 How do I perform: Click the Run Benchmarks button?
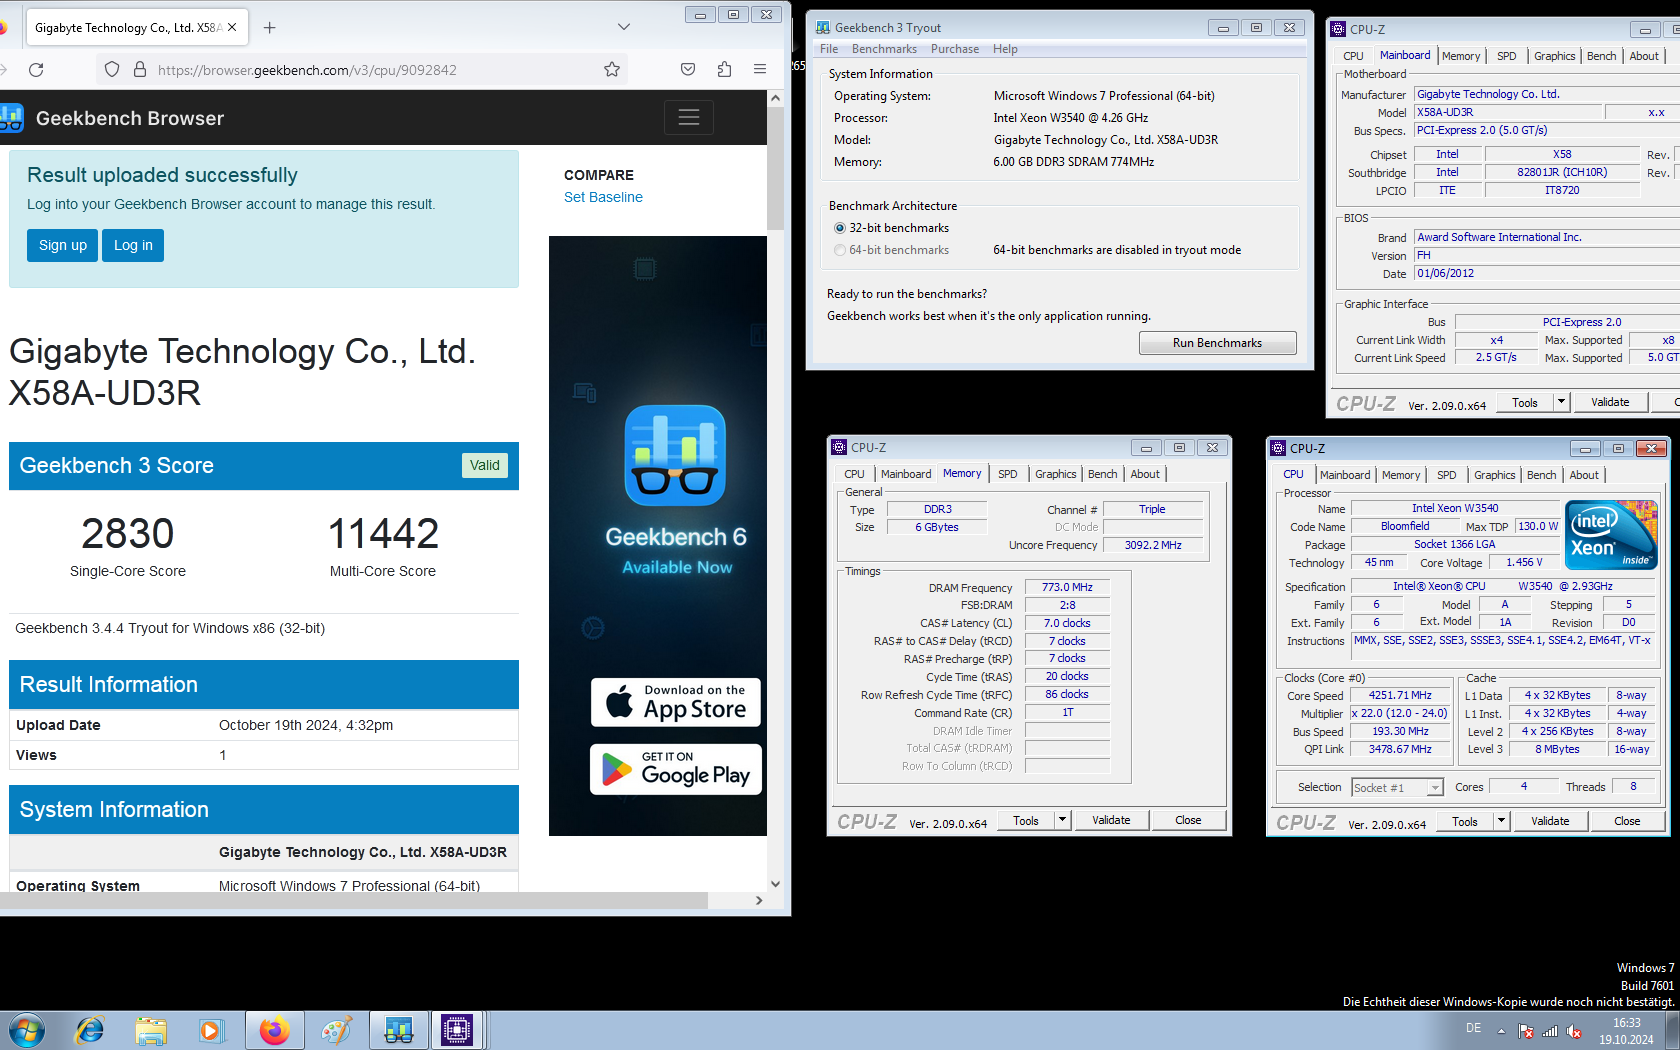coord(1217,343)
